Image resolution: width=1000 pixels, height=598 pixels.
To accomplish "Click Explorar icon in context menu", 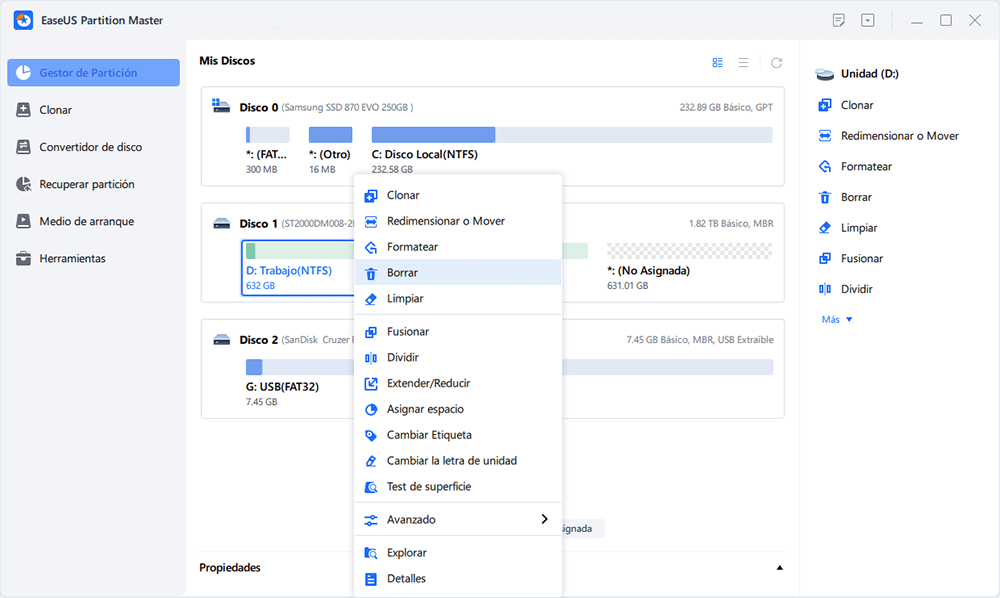I will pyautogui.click(x=371, y=553).
